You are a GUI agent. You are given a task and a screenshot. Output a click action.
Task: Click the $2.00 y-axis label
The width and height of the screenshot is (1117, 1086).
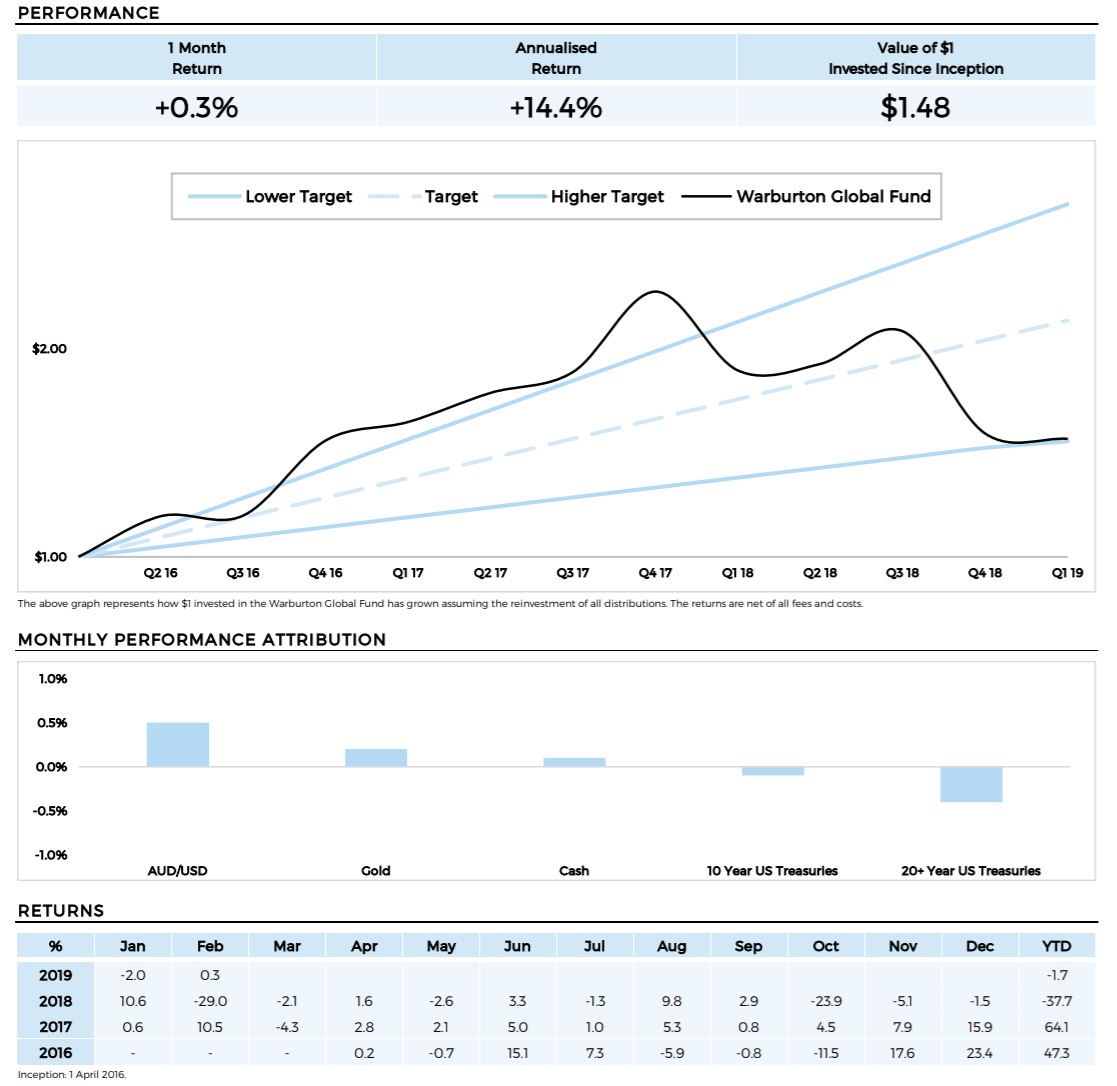[49, 348]
